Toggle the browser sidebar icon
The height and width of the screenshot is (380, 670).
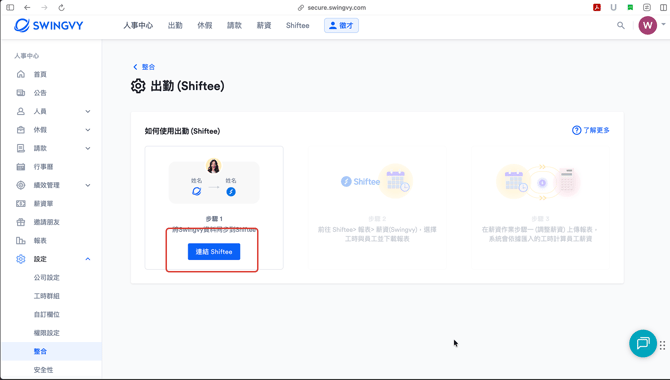pos(10,8)
